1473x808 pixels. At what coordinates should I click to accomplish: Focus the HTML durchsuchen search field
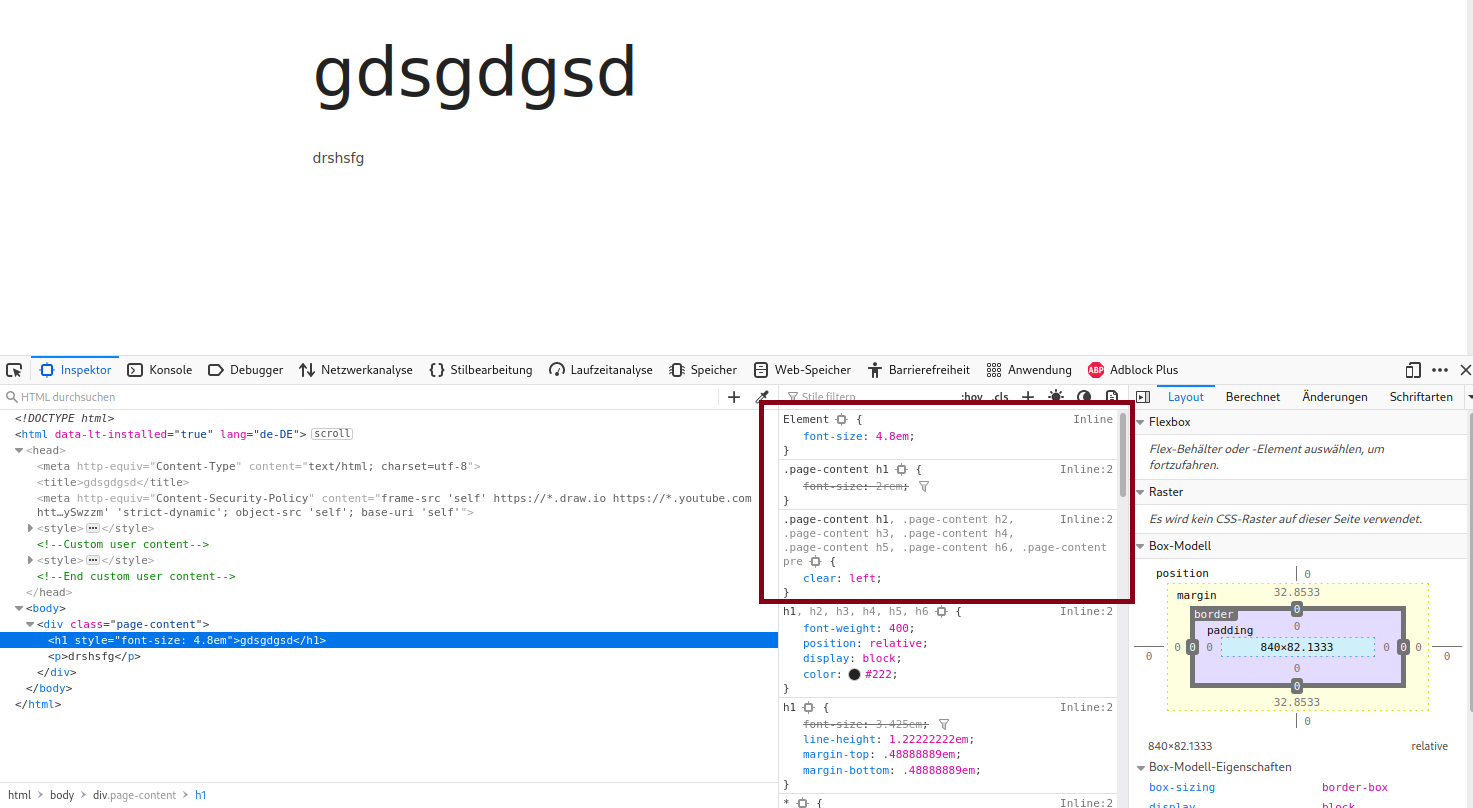tap(360, 397)
